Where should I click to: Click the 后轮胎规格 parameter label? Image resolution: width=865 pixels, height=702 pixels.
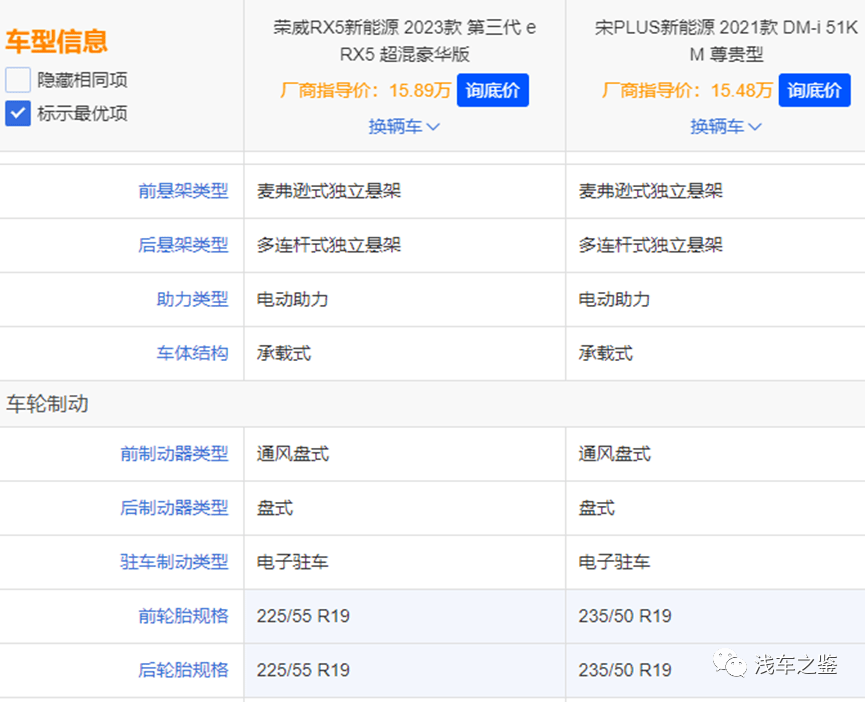pos(183,670)
